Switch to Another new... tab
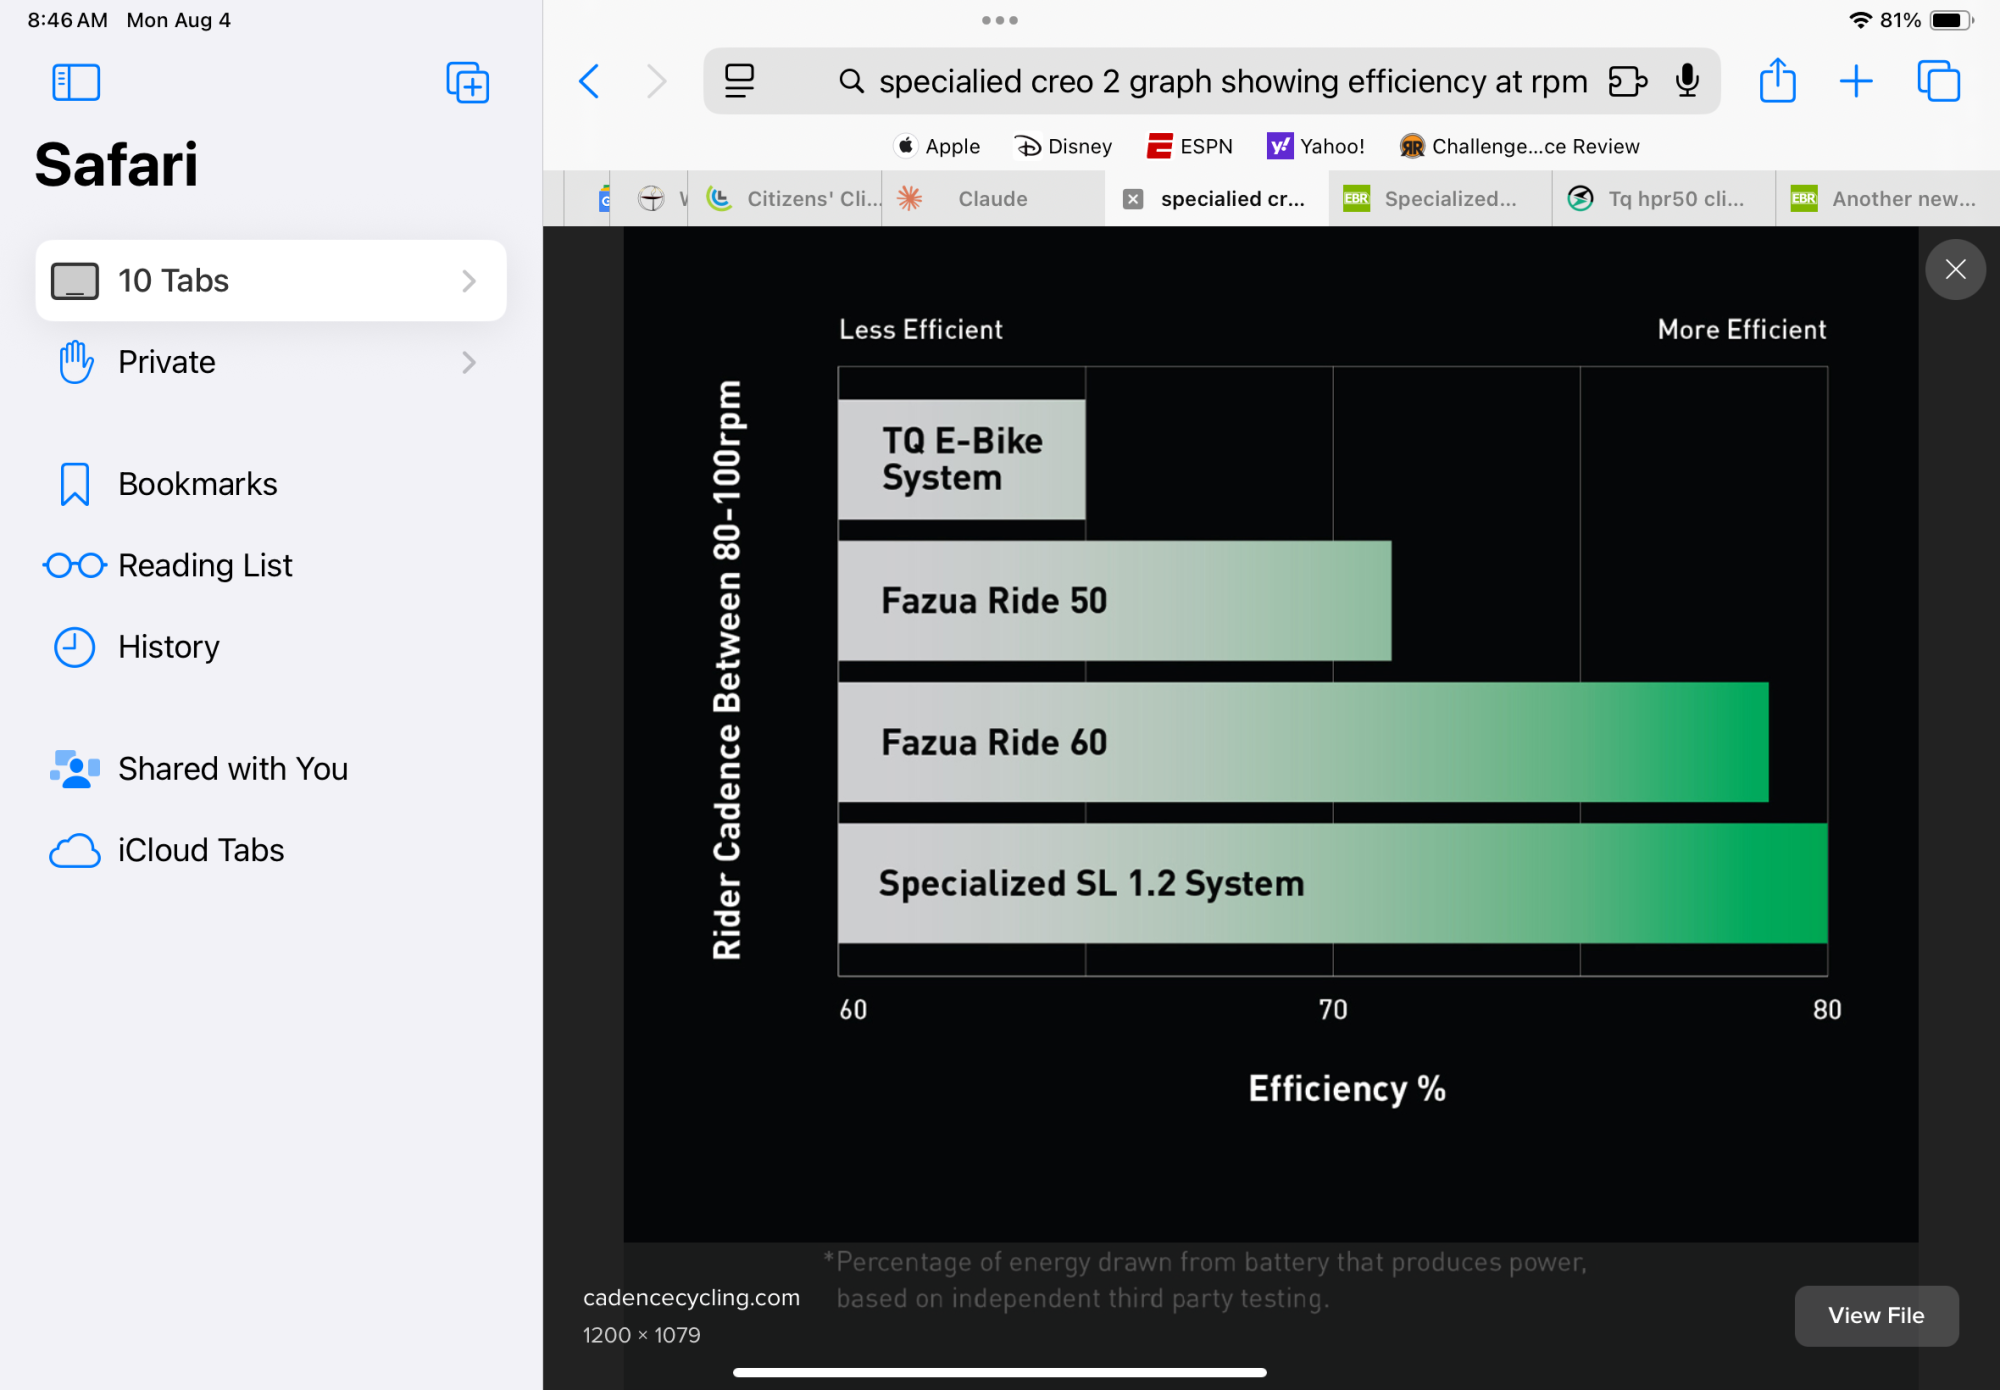2000x1390 pixels. [x=1888, y=199]
